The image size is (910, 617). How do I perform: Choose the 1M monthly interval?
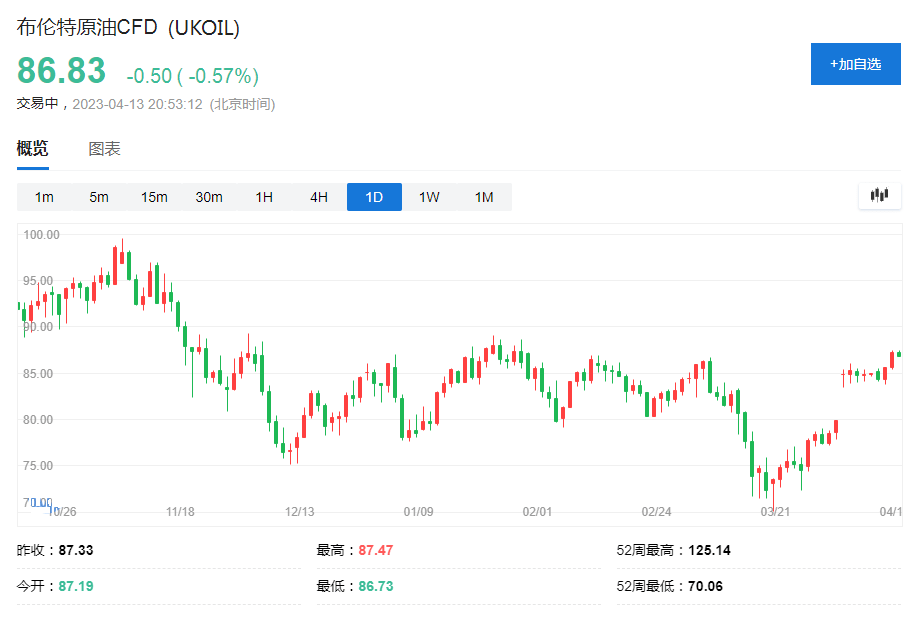484,197
